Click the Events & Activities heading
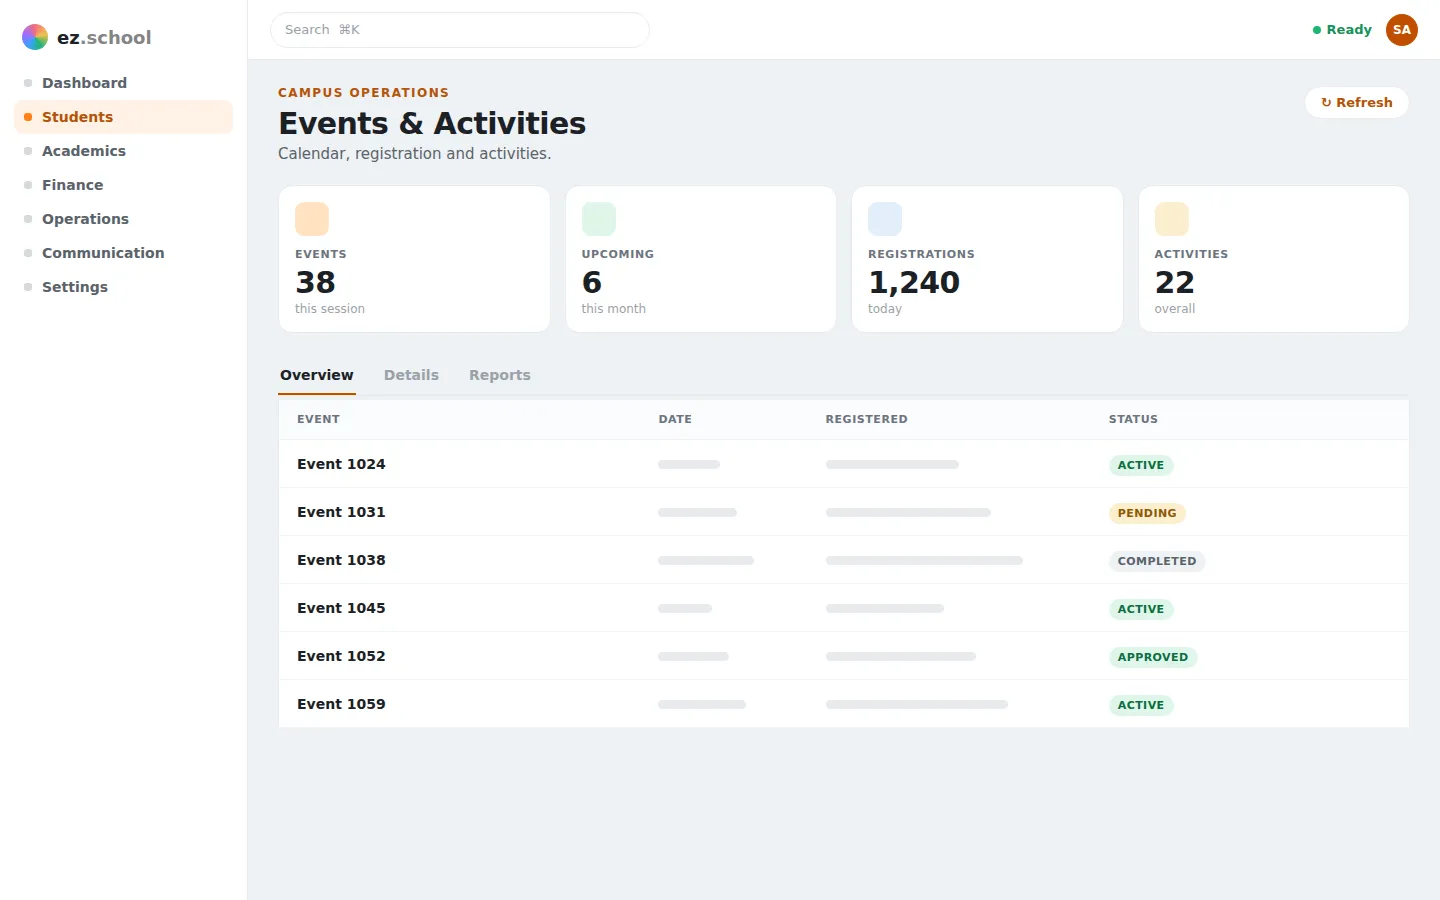1440x900 pixels. [432, 123]
